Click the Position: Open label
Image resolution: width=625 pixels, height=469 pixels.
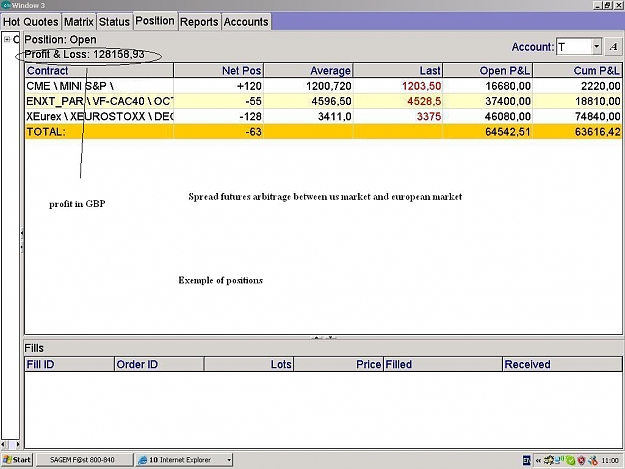60,39
